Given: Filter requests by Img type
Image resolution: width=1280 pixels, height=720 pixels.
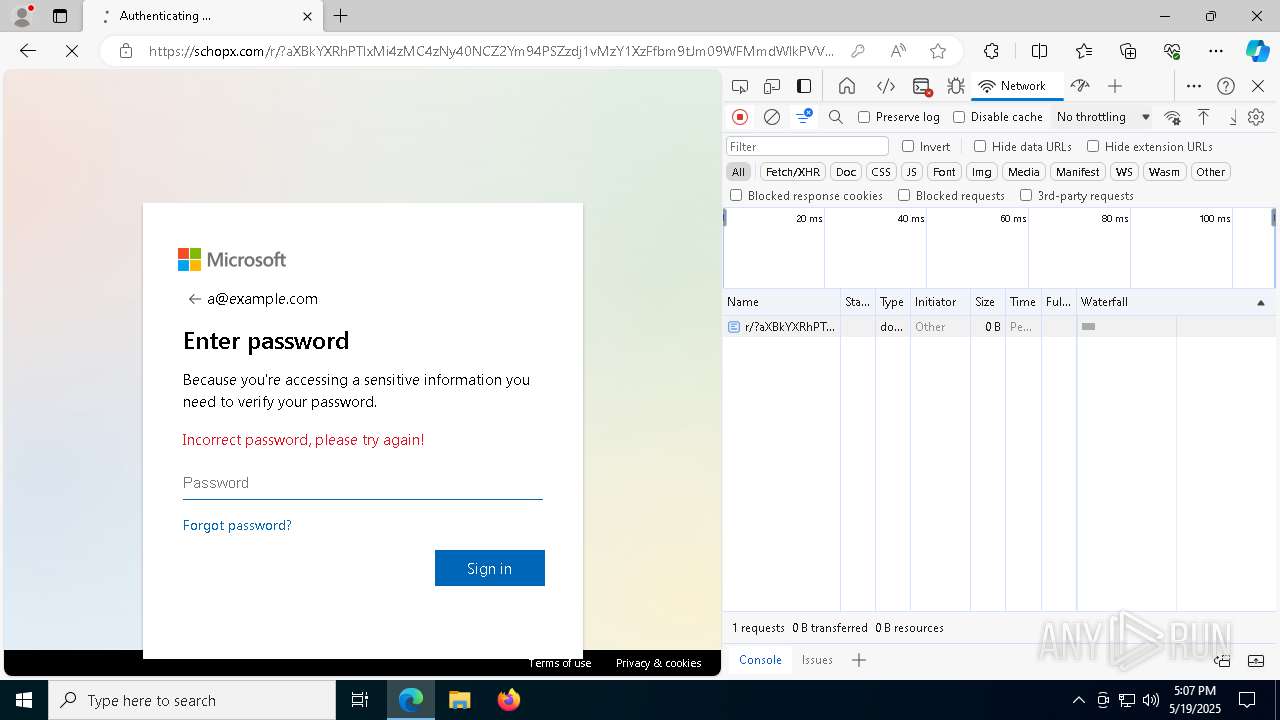Looking at the screenshot, I should 982,172.
